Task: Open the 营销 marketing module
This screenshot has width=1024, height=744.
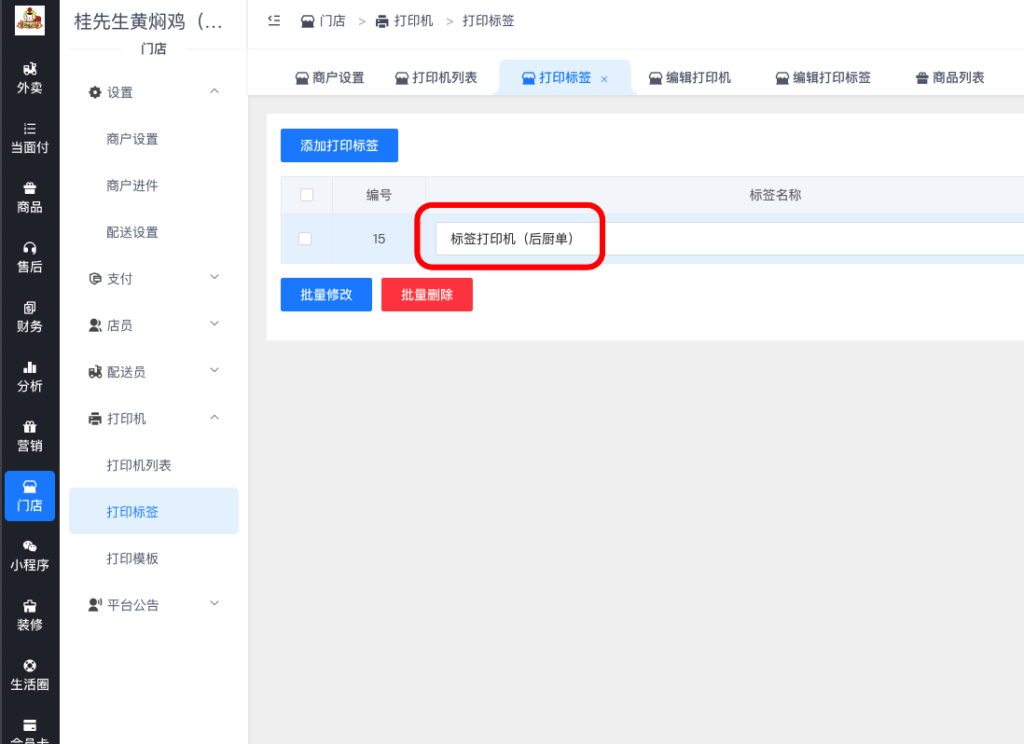Action: [x=30, y=436]
